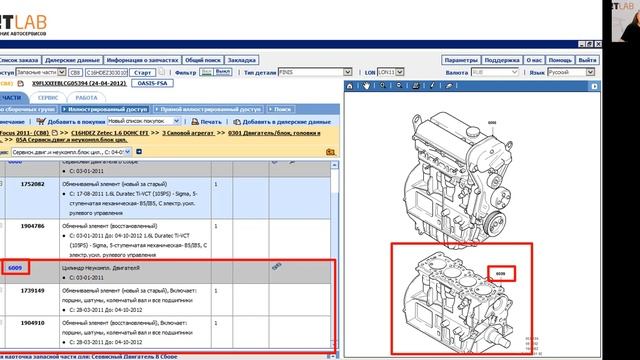Click the orange folder icon in yellow bar

tap(330, 152)
